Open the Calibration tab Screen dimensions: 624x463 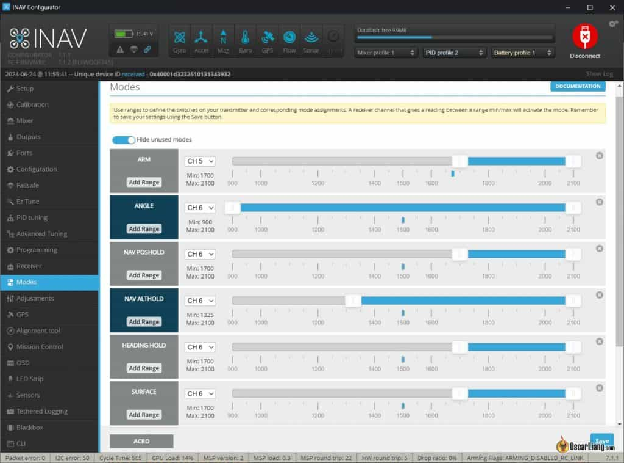49,105
